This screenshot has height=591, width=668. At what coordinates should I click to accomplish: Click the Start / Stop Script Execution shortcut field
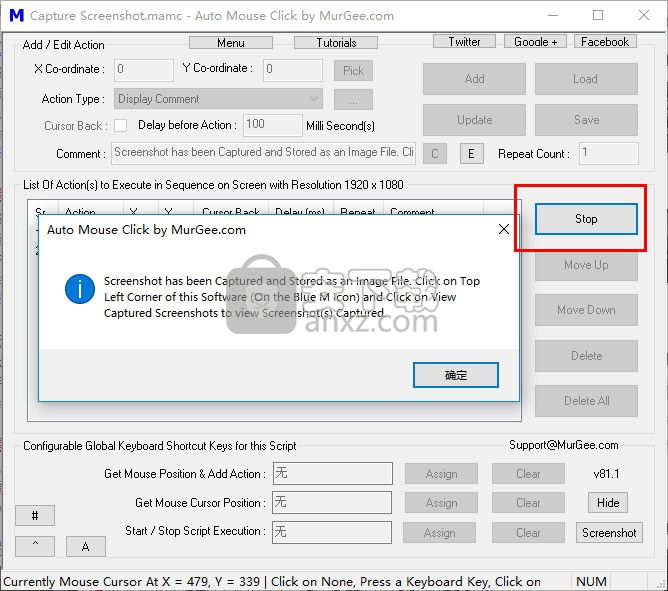(332, 533)
